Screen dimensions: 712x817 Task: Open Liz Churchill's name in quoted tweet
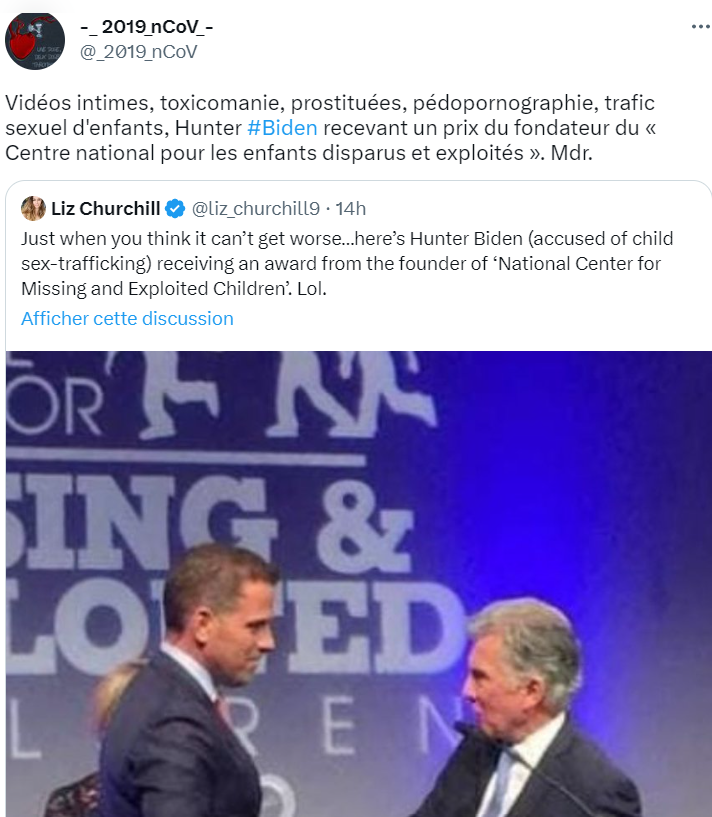[105, 209]
